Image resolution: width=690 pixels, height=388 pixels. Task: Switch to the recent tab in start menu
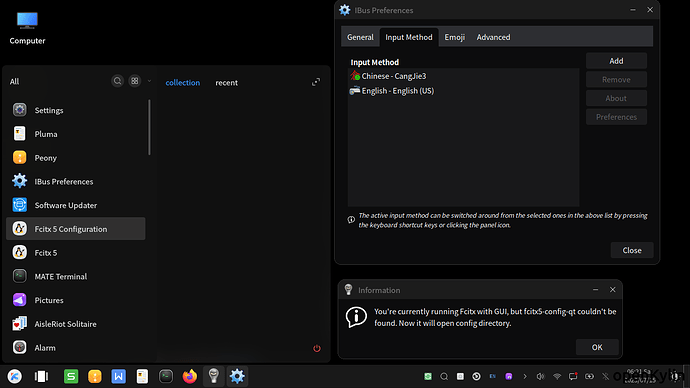(x=226, y=82)
